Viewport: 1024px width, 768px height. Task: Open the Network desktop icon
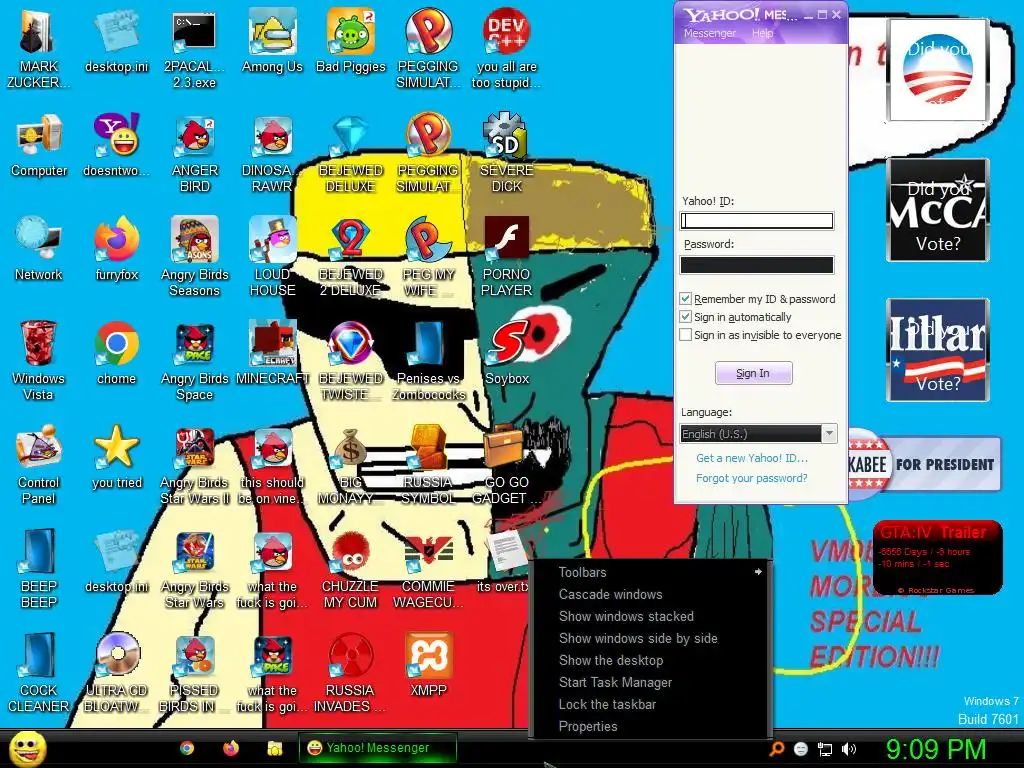pyautogui.click(x=39, y=249)
